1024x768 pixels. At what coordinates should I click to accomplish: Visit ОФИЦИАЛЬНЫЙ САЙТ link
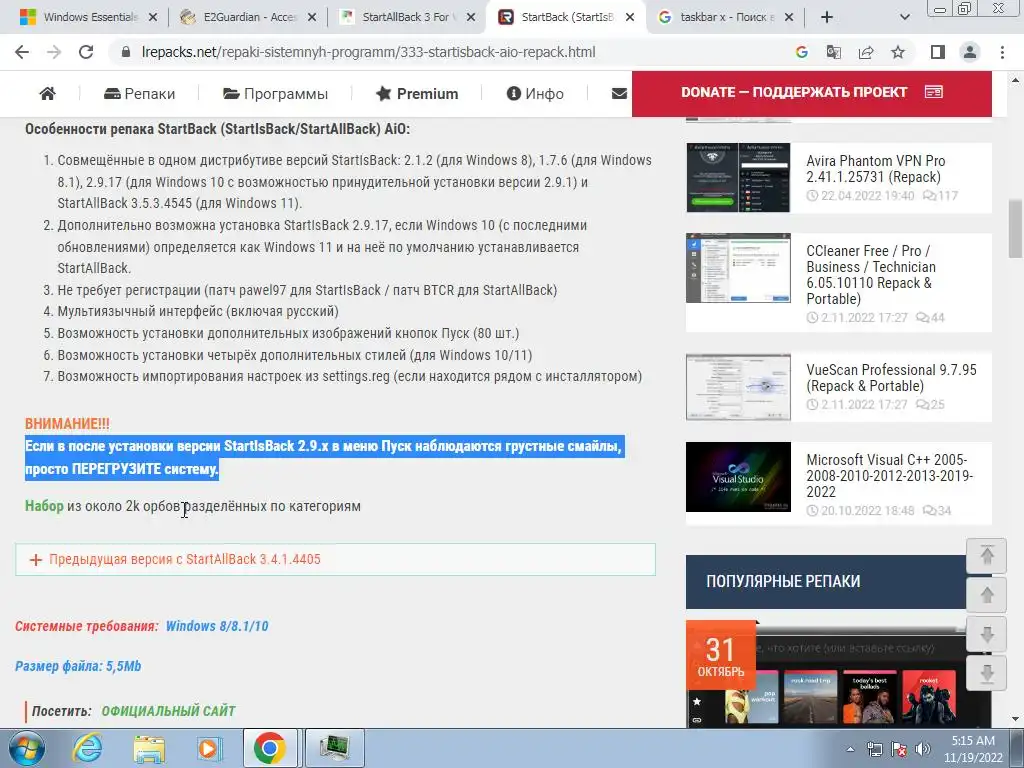(x=168, y=711)
